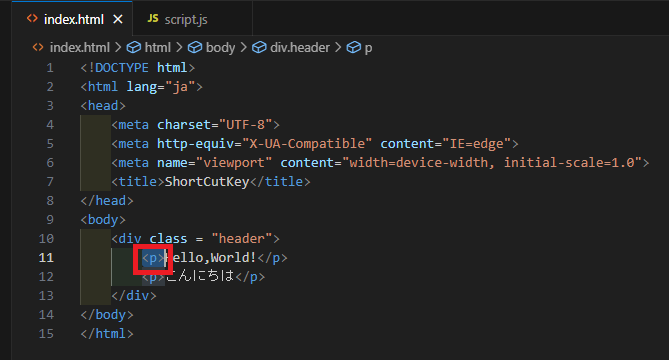The height and width of the screenshot is (360, 669).
Task: Click closing head tag on line 8
Action: (x=107, y=200)
